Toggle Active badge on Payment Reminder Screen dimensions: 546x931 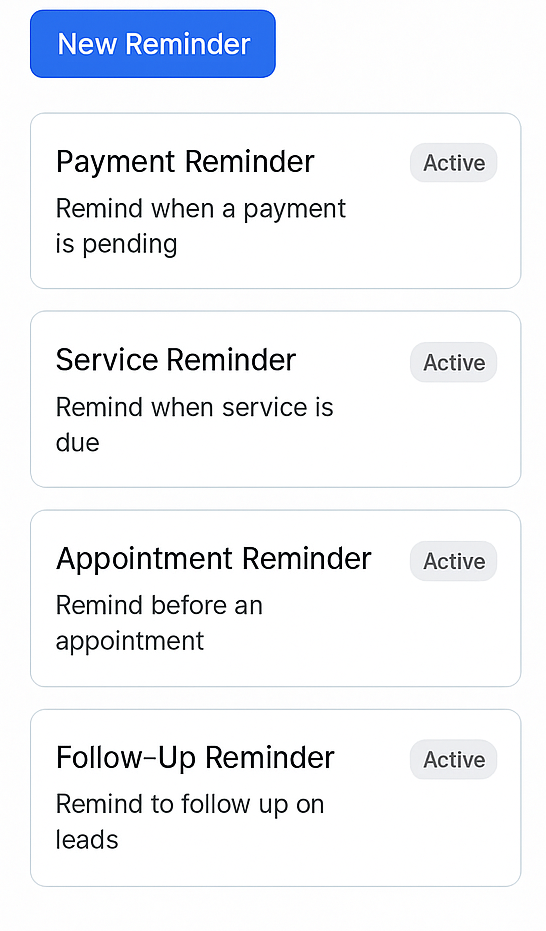(x=453, y=163)
